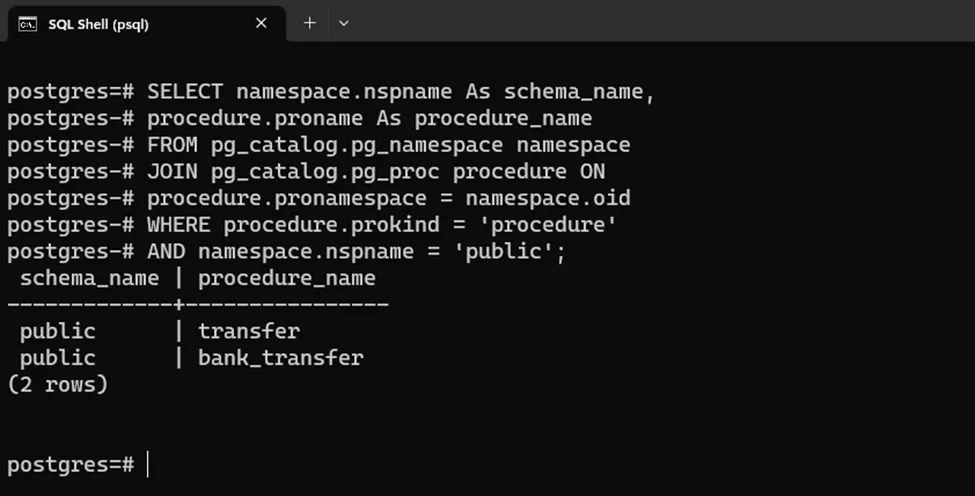Viewport: 975px width, 496px height.
Task: Click the 'transfer' procedure name in results
Action: tap(248, 331)
